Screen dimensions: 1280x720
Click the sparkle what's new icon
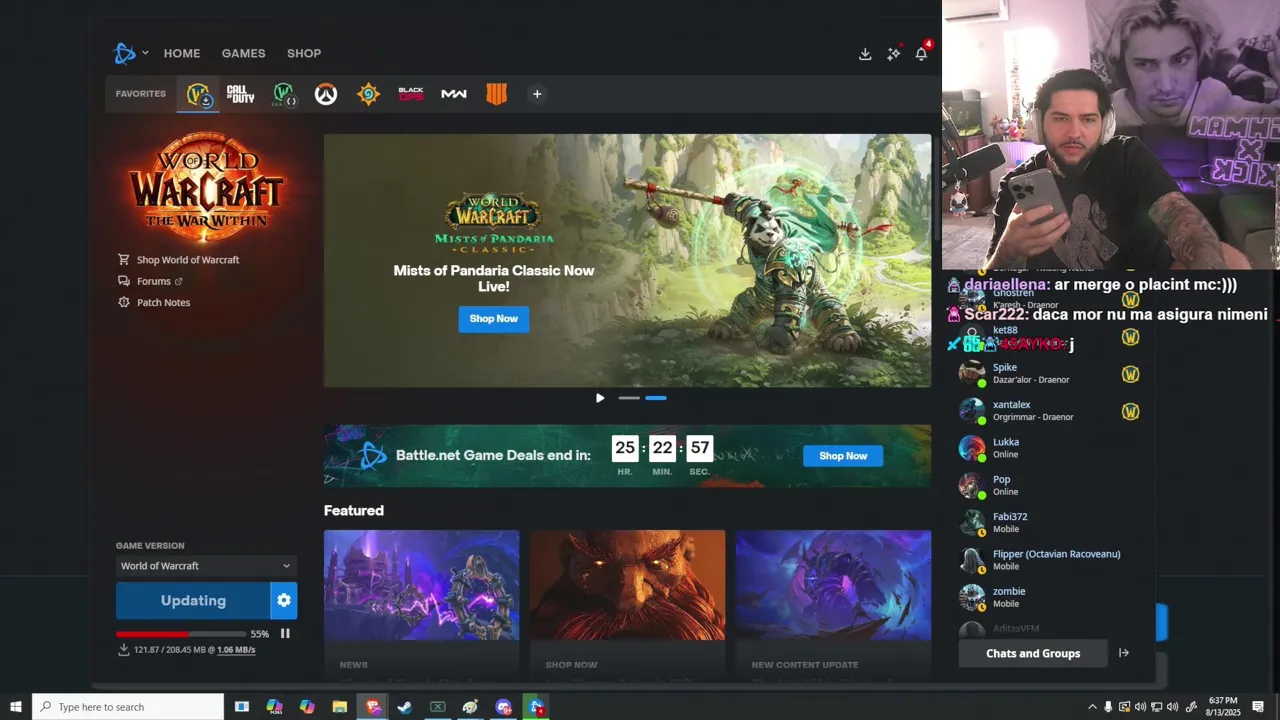coord(893,54)
